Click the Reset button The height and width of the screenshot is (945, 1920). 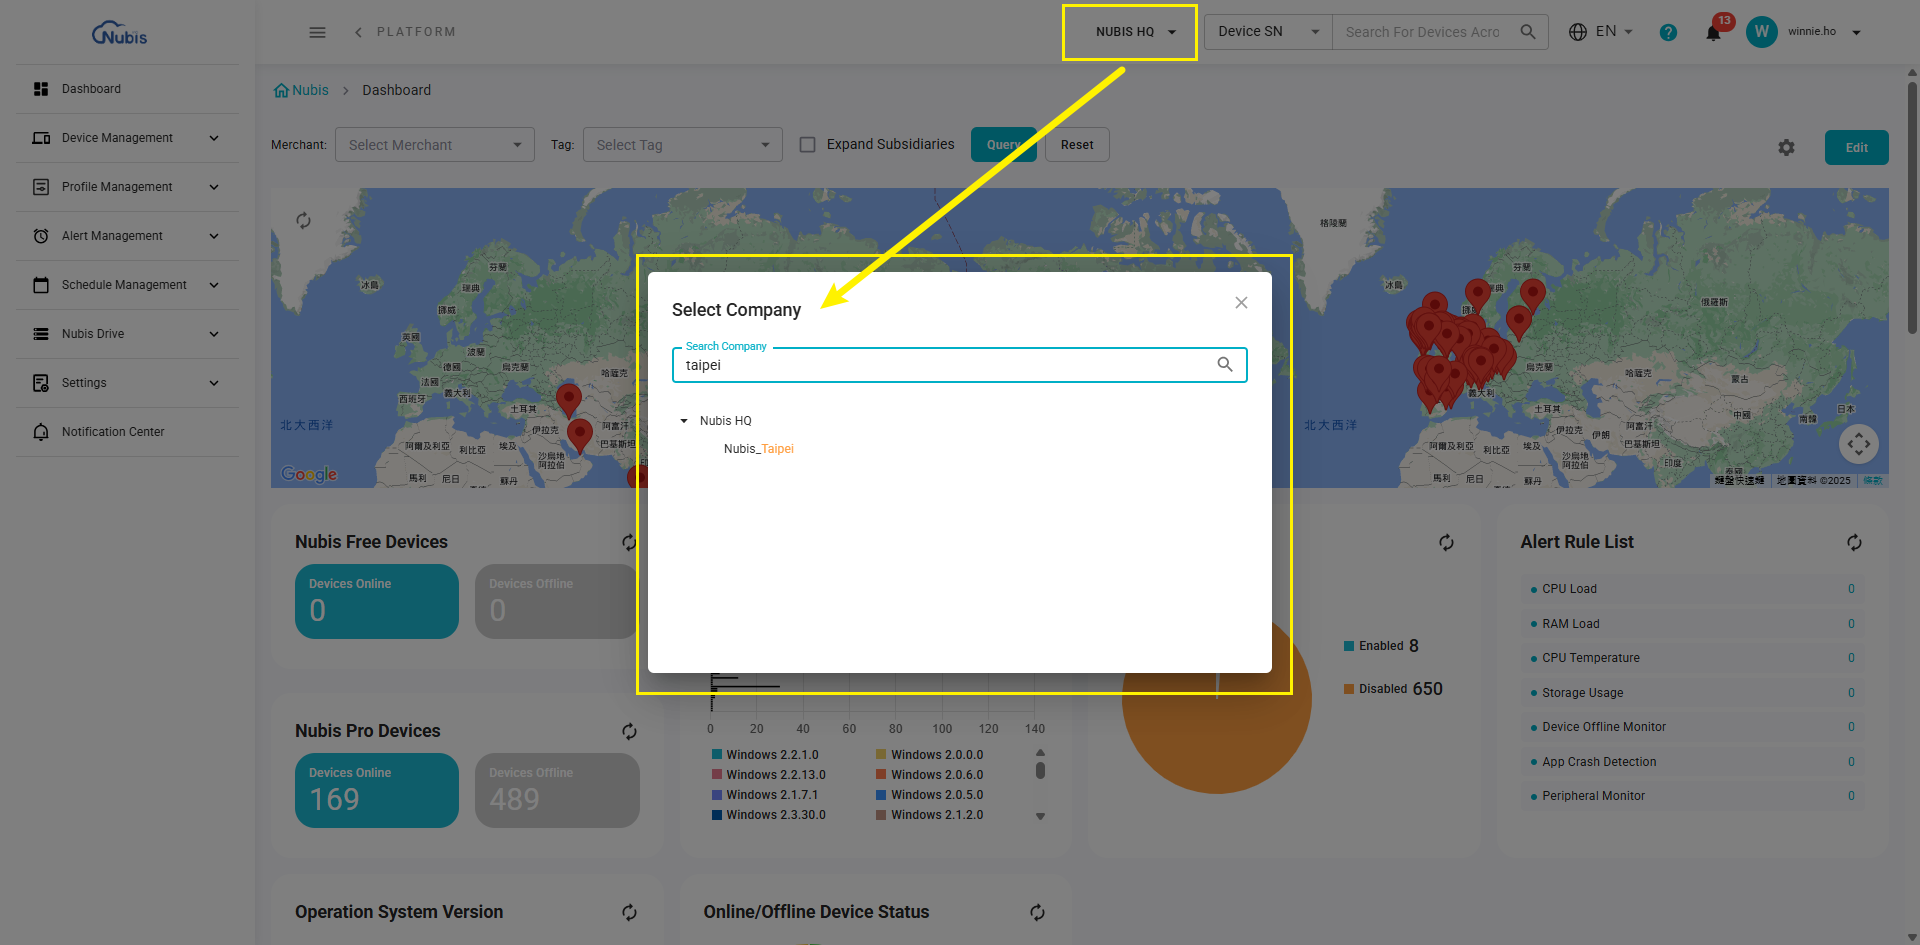[x=1077, y=145]
